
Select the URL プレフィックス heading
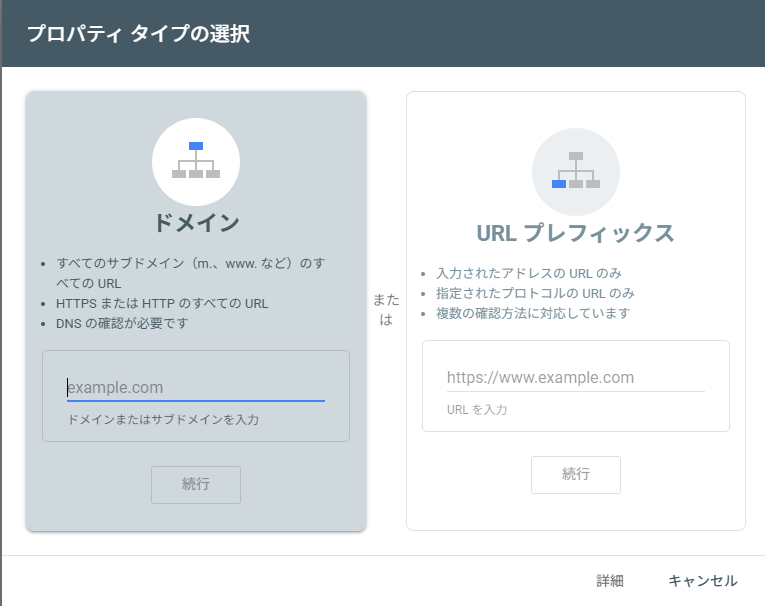pos(575,233)
